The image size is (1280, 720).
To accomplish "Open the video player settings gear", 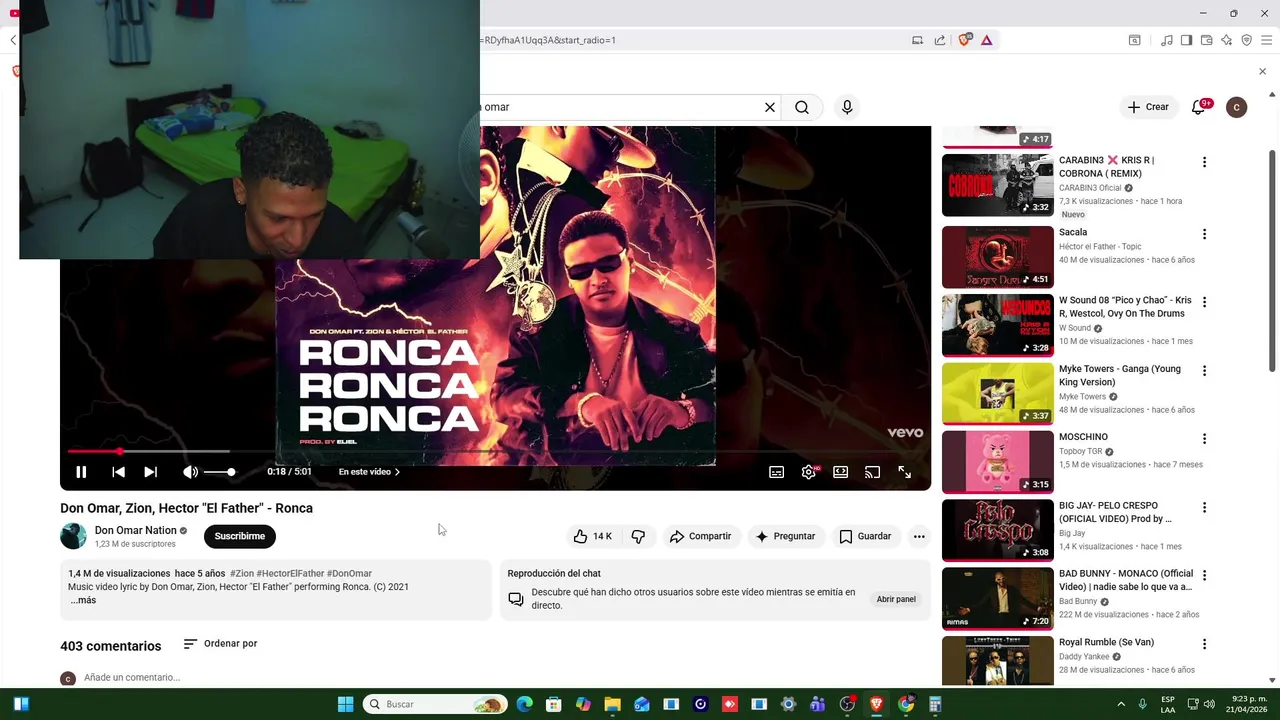I will click(808, 472).
